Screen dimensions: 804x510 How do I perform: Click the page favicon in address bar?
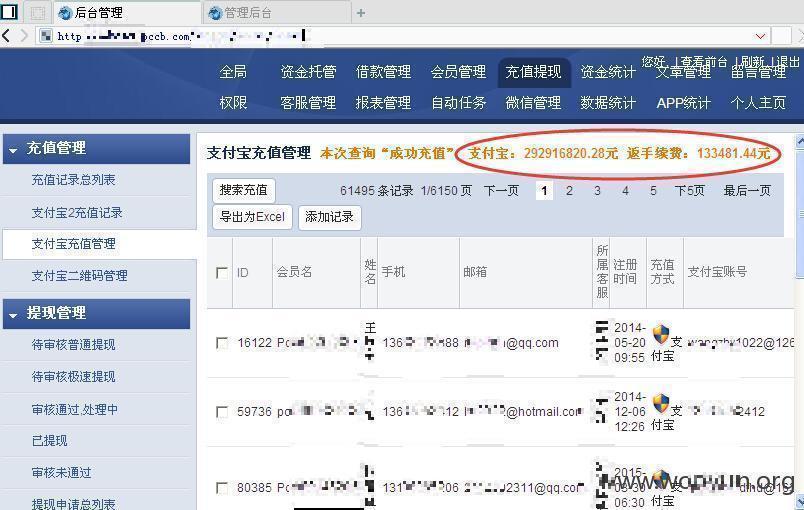46,36
